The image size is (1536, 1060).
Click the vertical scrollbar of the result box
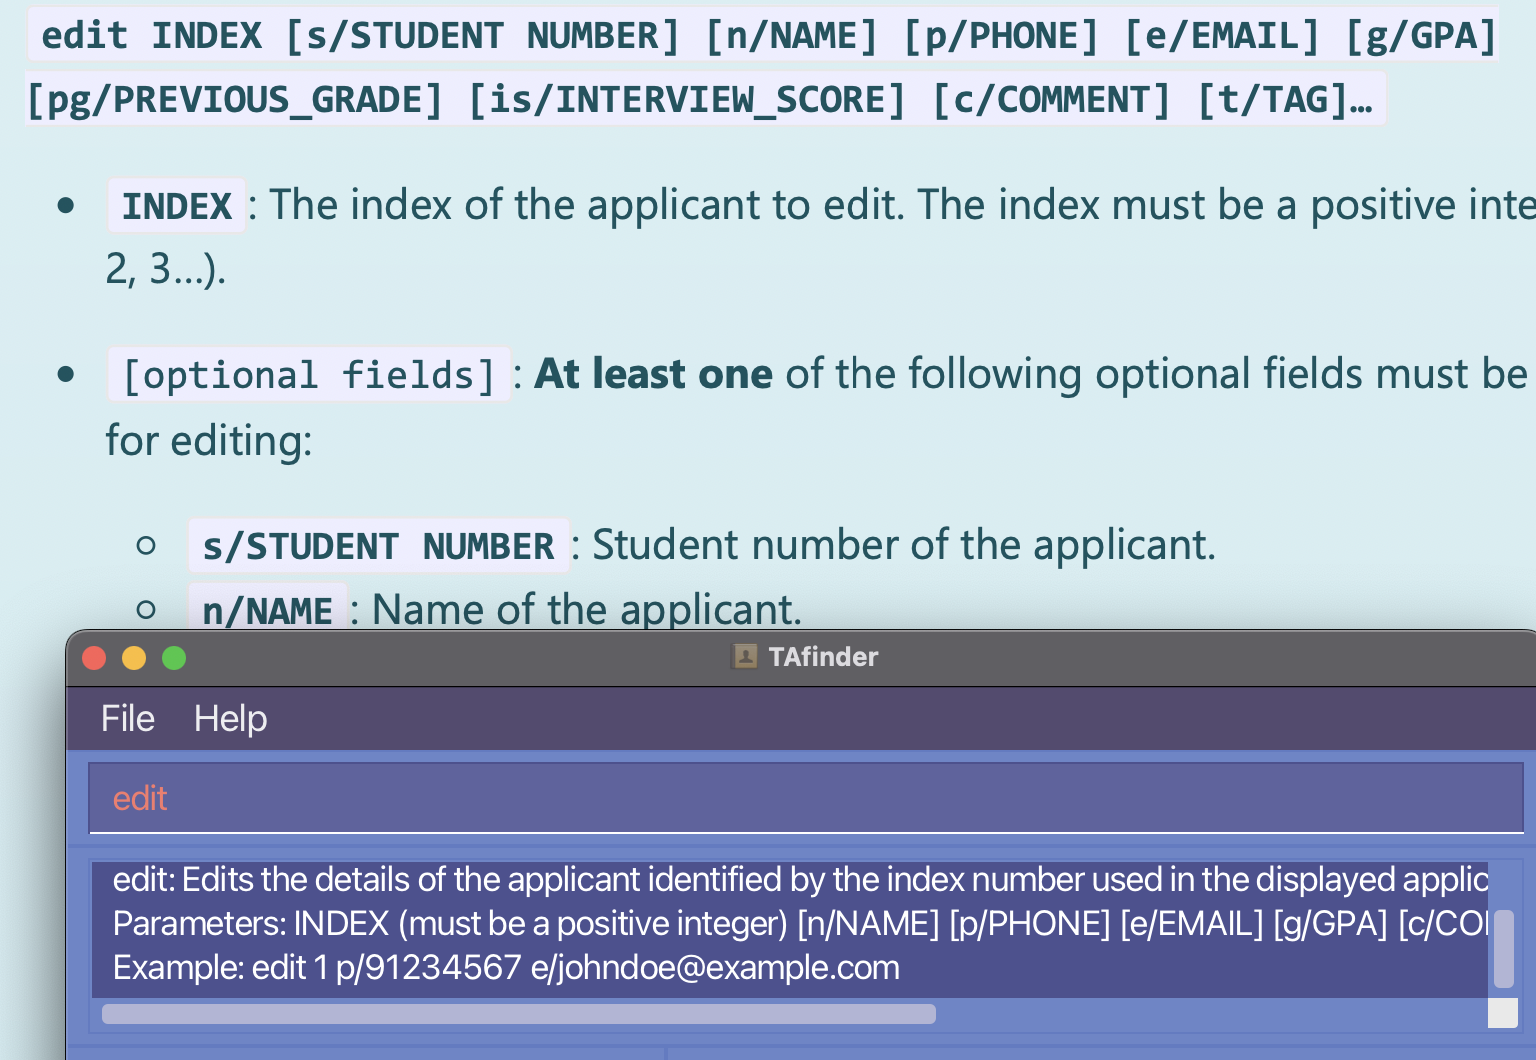[1503, 948]
